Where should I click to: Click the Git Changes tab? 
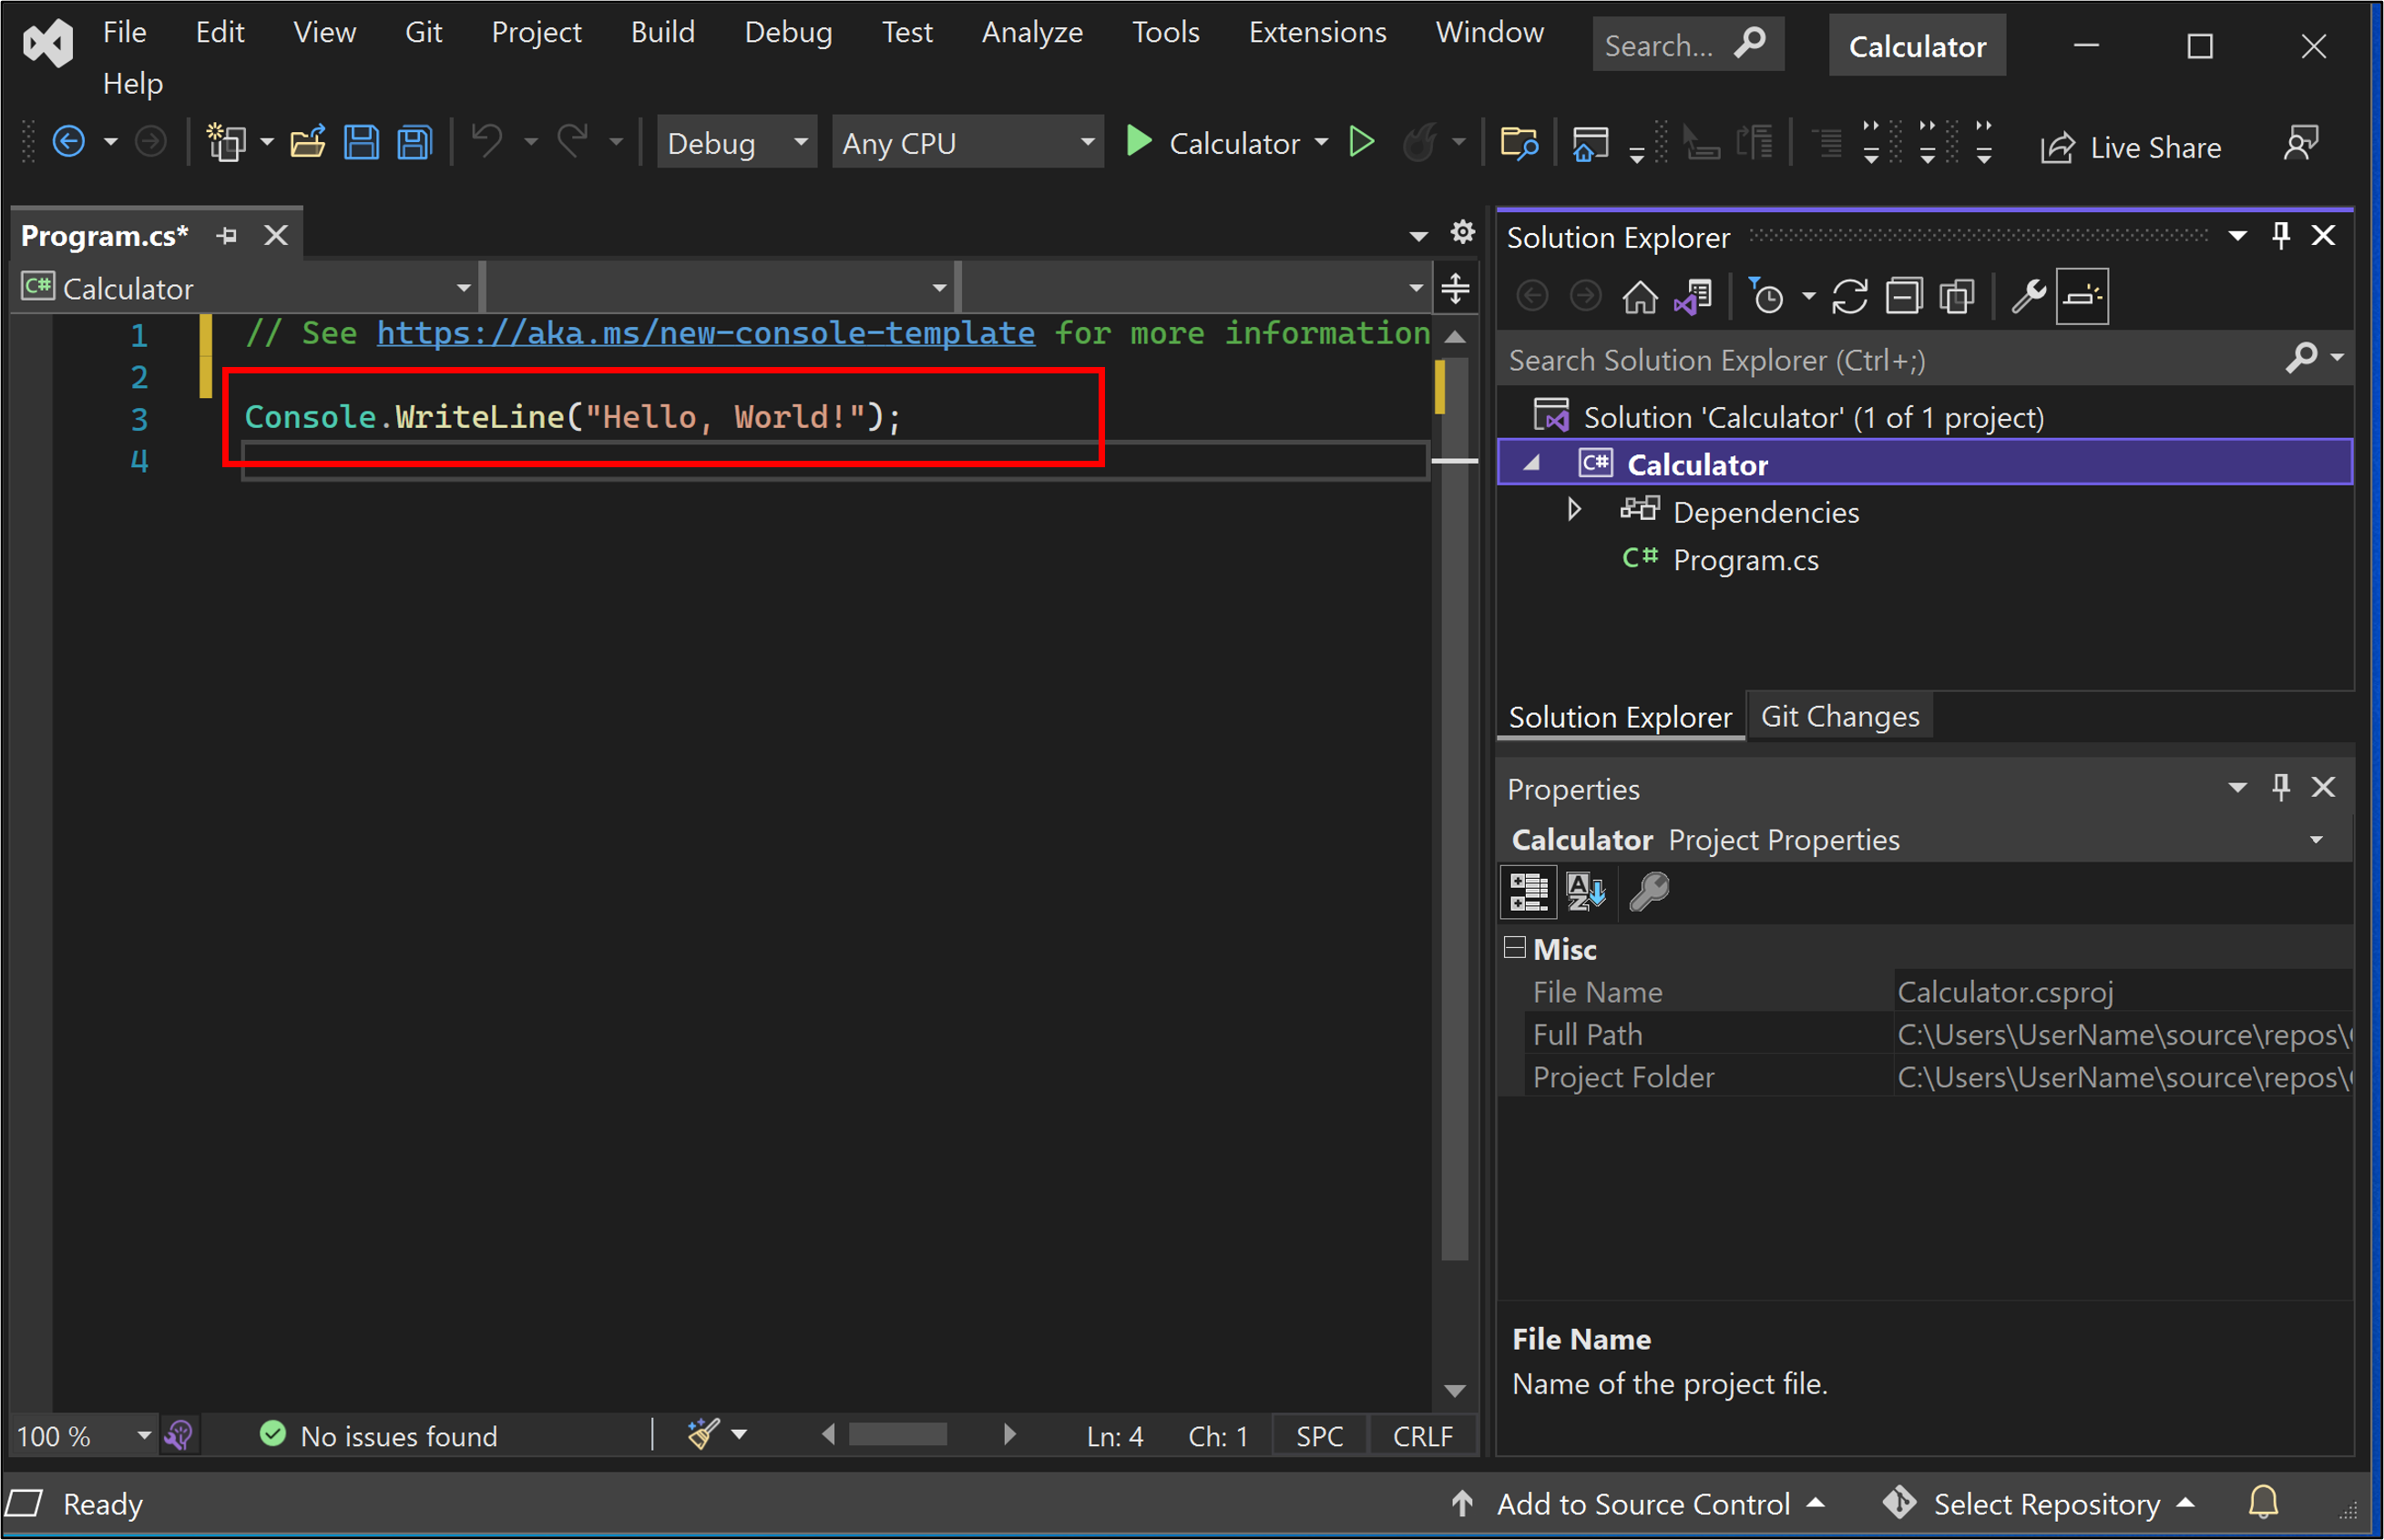pos(1837,714)
